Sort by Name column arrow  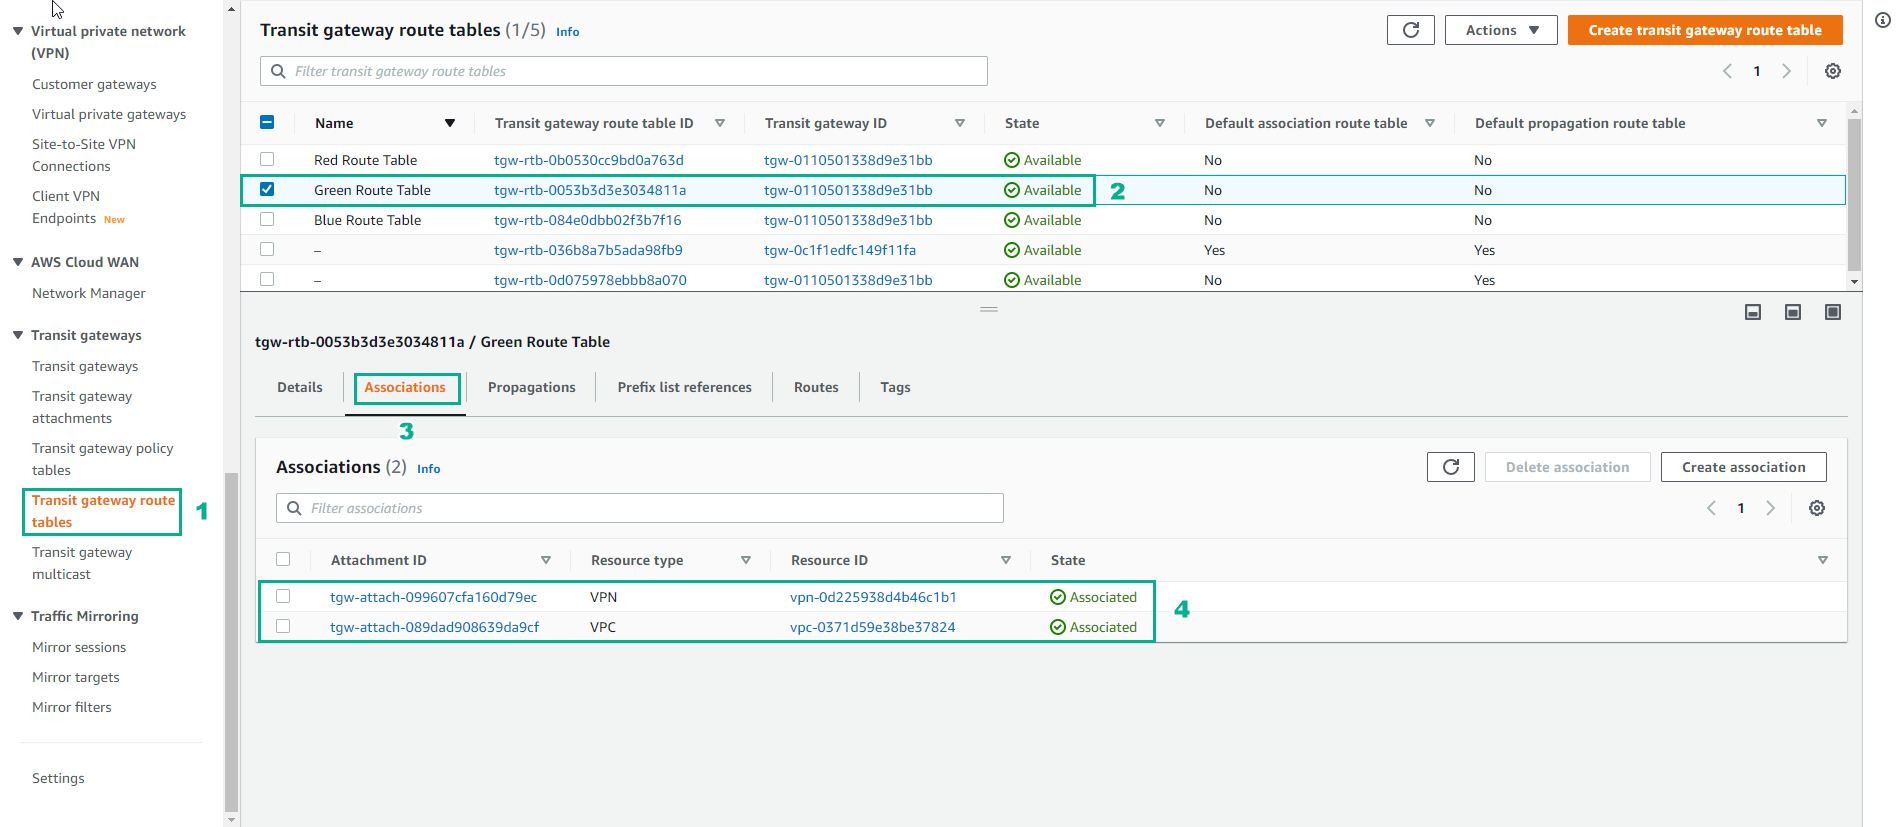pyautogui.click(x=450, y=123)
